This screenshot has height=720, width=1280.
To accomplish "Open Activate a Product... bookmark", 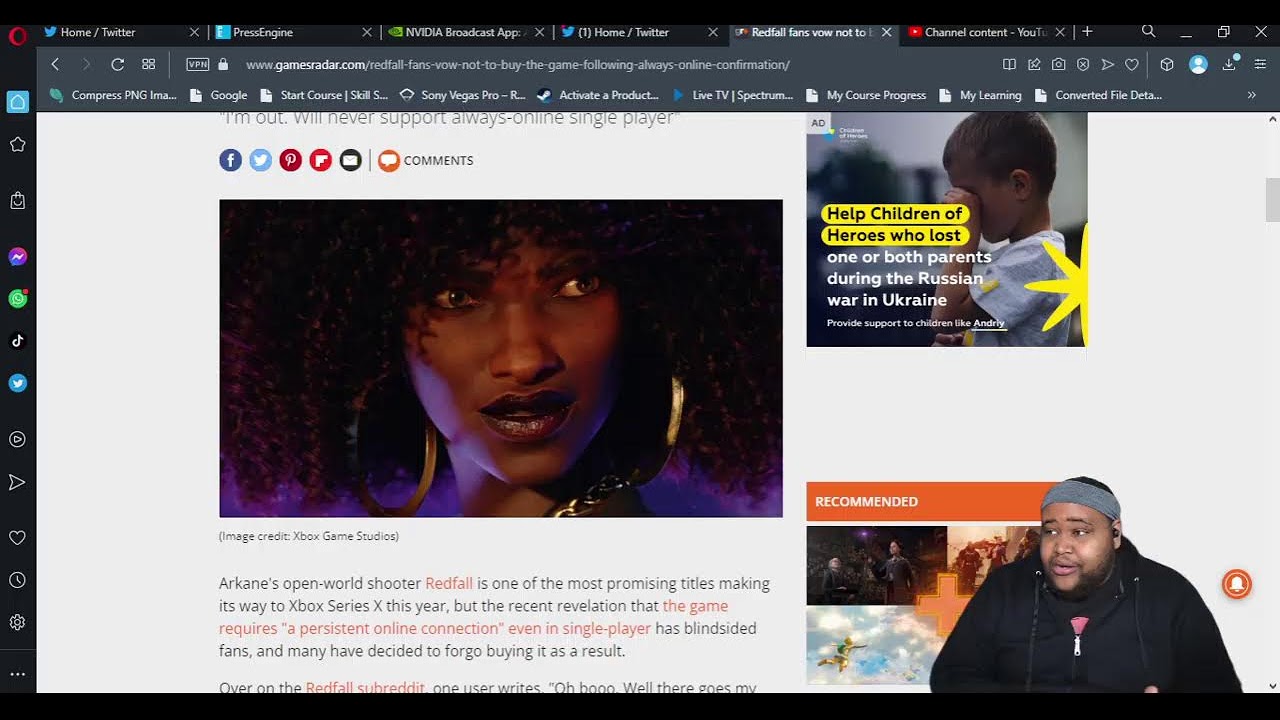I will tap(598, 95).
